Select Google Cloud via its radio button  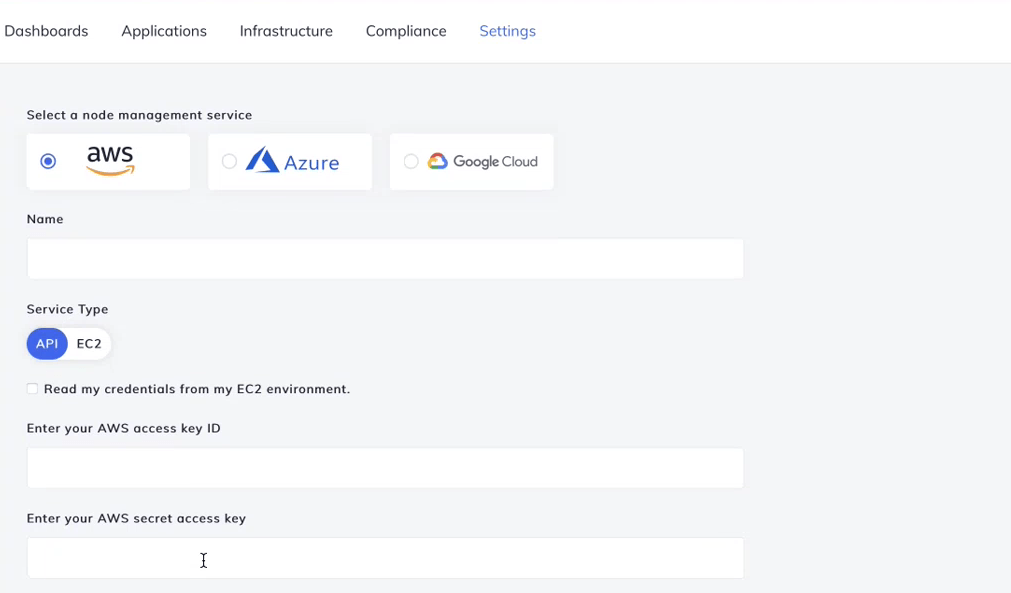point(410,161)
